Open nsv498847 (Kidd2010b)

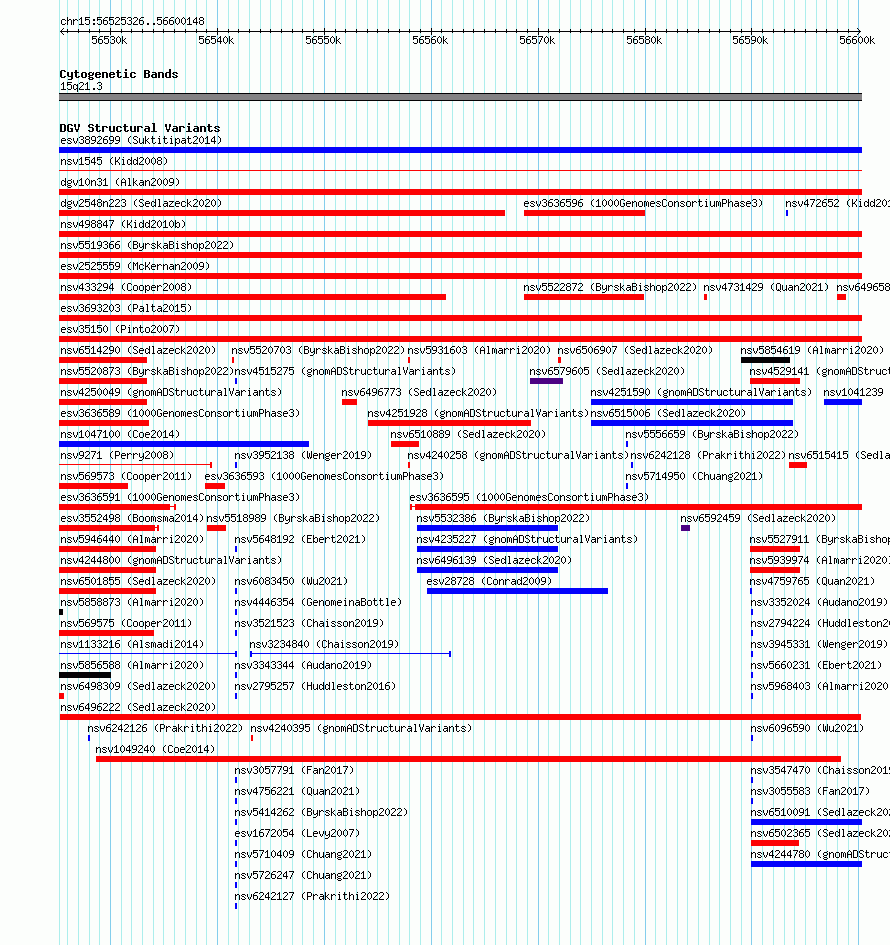pyautogui.click(x=123, y=225)
